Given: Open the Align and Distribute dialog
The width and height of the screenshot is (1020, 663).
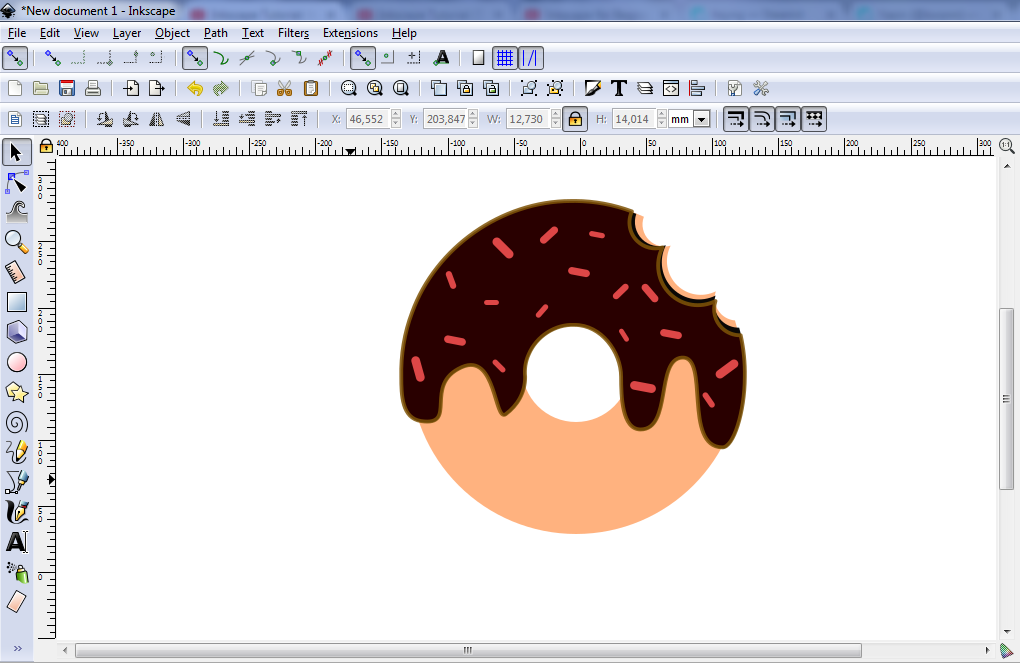Looking at the screenshot, I should 697,88.
